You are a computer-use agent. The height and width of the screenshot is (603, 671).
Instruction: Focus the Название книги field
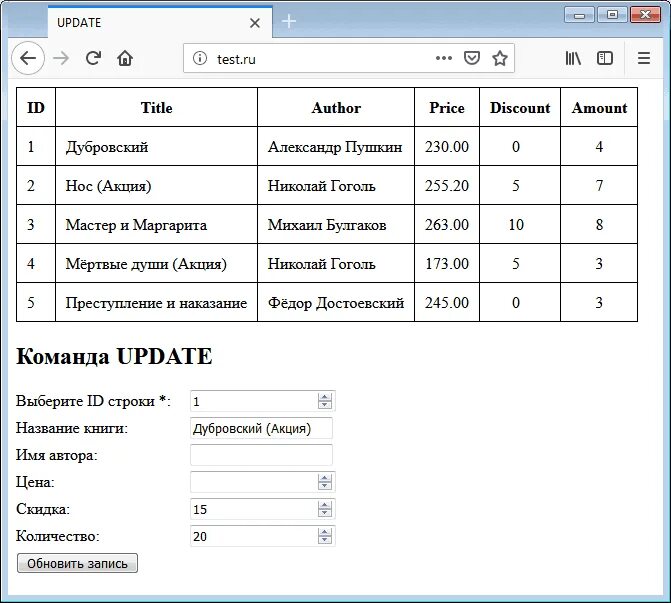(261, 428)
